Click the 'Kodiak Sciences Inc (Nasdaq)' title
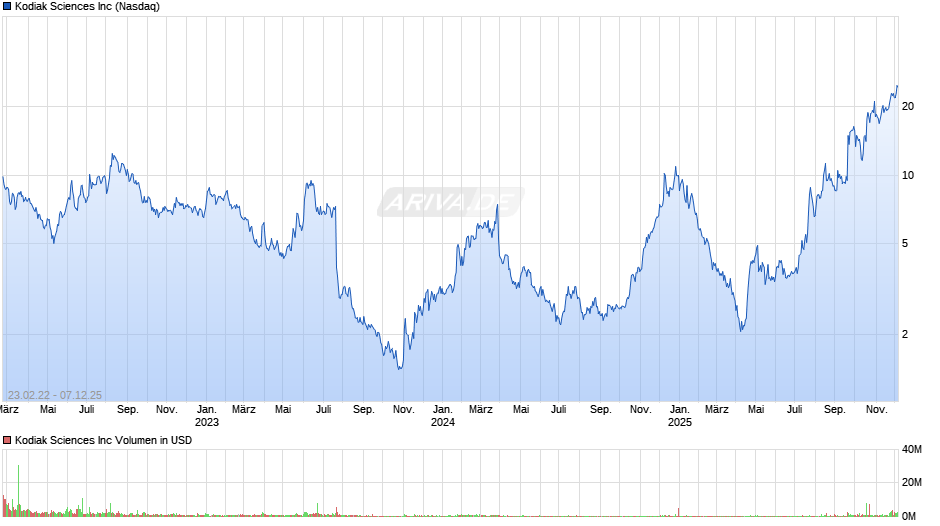 88,7
